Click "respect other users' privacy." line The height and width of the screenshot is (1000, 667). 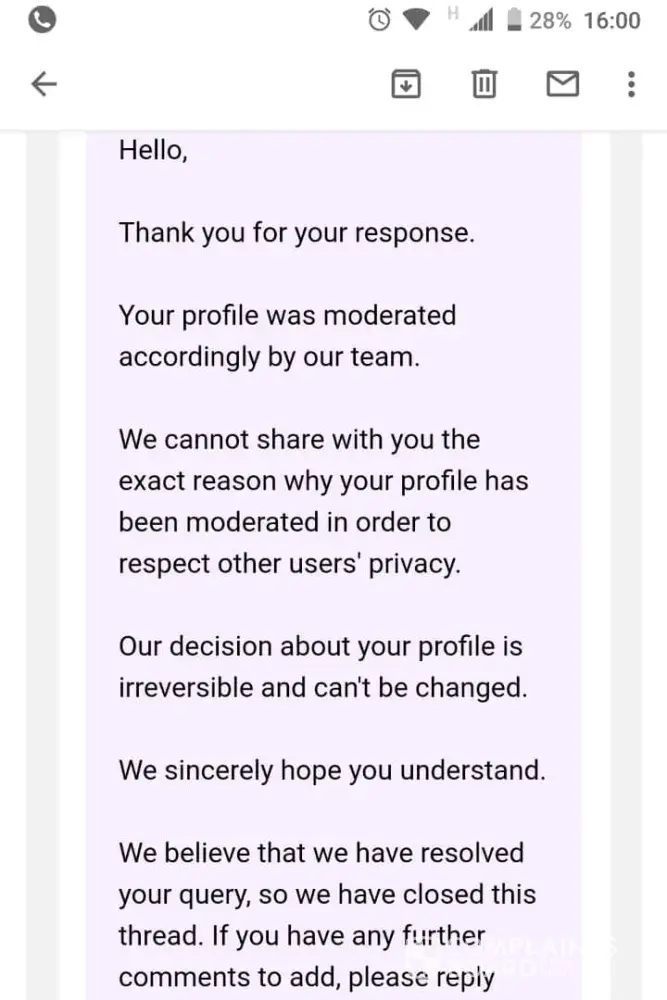pos(290,563)
